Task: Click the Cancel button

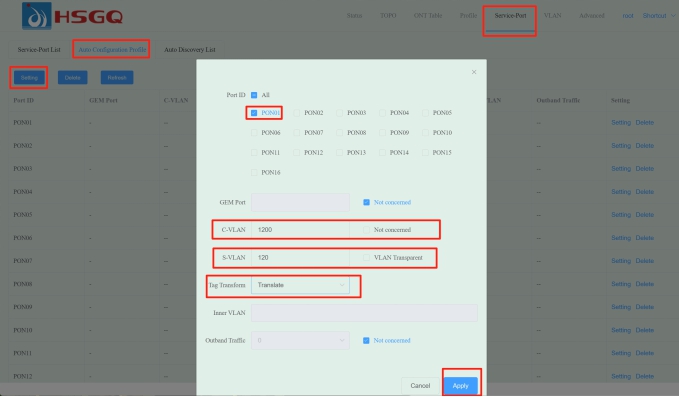Action: tap(420, 385)
